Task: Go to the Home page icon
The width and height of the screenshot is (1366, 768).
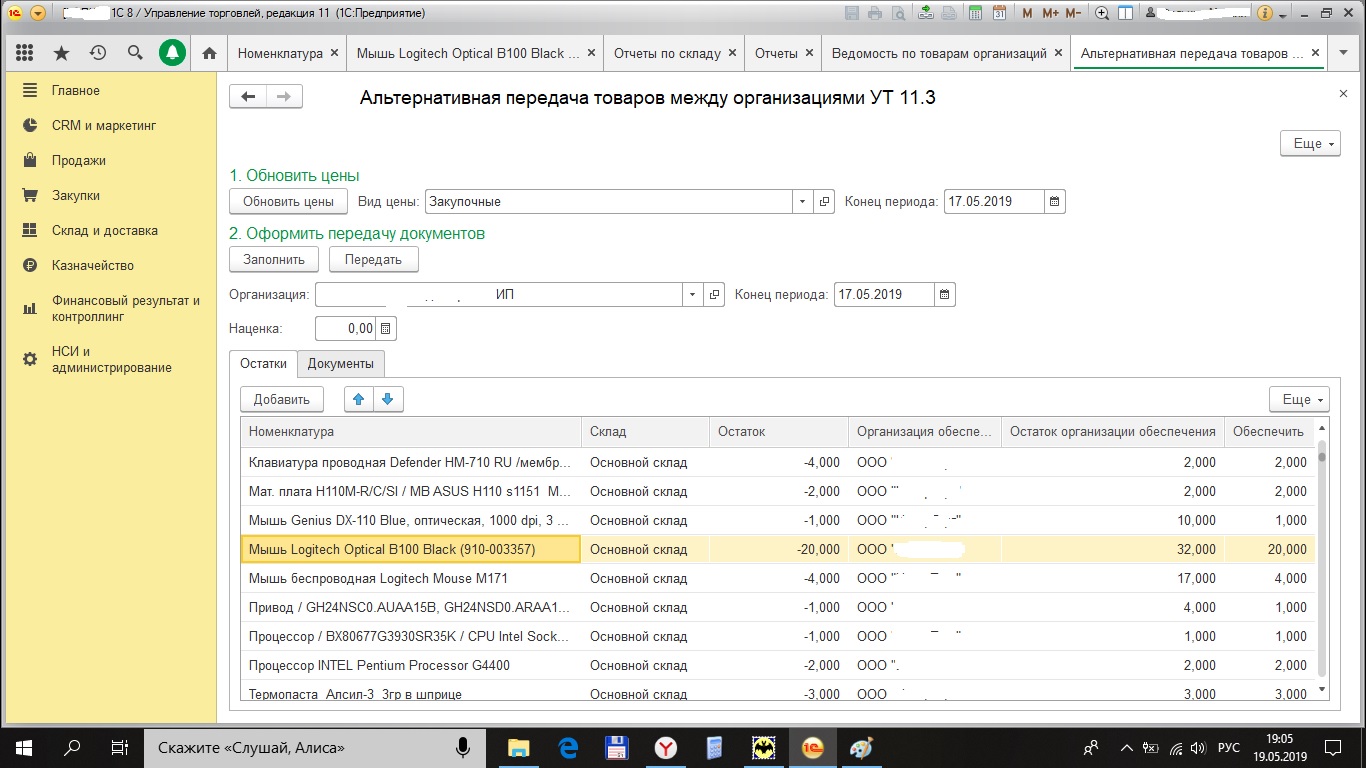Action: click(x=209, y=53)
